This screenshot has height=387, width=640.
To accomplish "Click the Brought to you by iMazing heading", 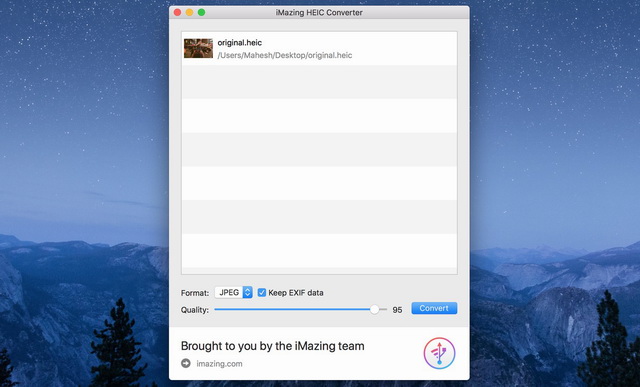I will tap(273, 346).
